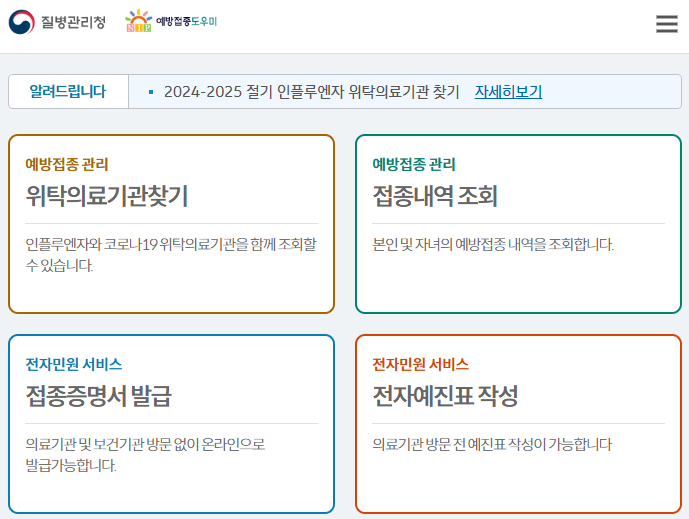Open the 자세히보기 link
Screen dimensions: 689x519
pos(508,91)
